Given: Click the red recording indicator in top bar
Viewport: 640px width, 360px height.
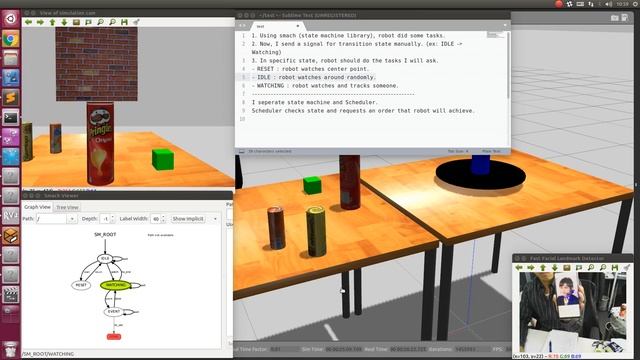Looking at the screenshot, I should 559,4.
